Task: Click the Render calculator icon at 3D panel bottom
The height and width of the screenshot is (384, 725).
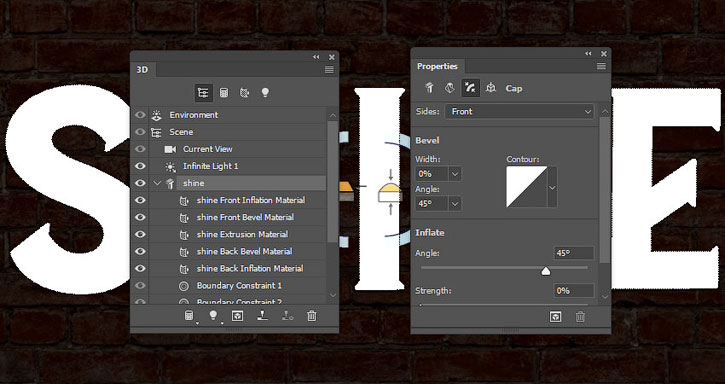Action: 189,316
